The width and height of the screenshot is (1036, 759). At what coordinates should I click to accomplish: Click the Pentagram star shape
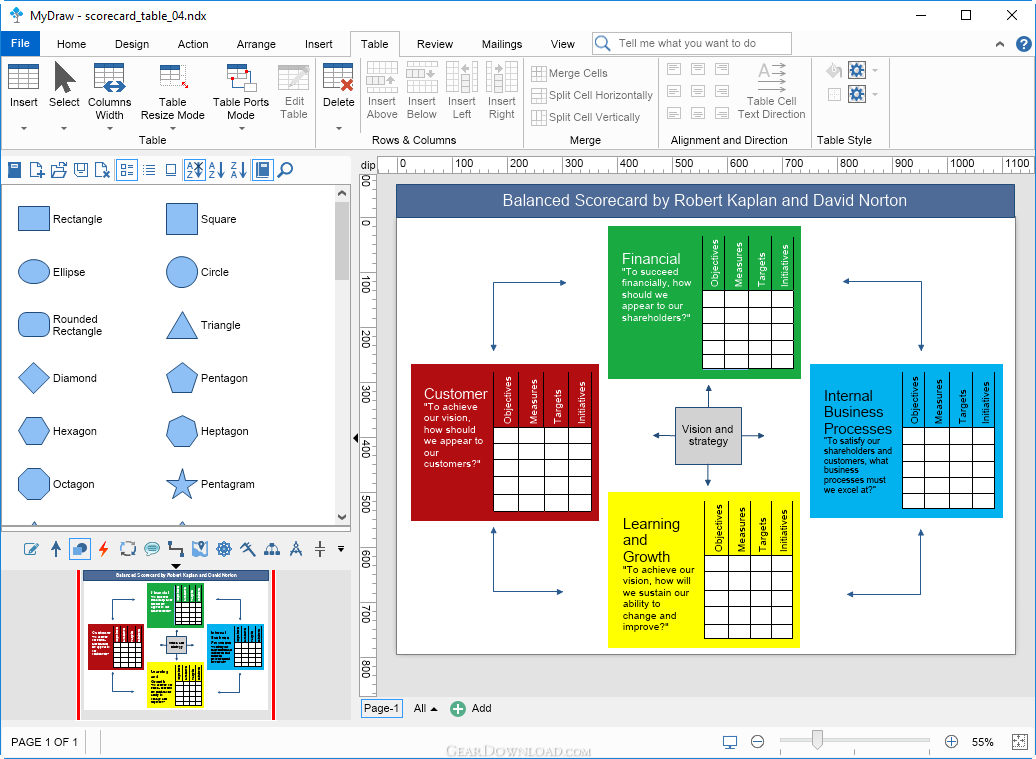182,484
